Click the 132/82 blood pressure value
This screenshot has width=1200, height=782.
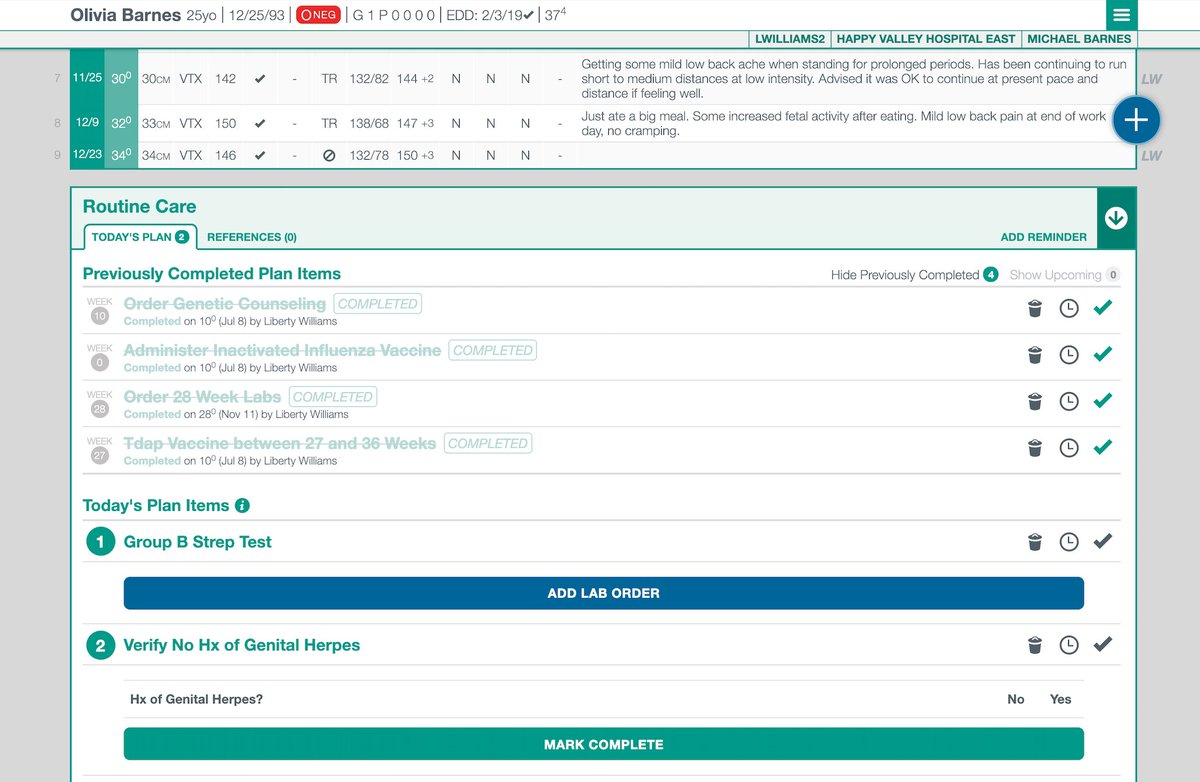(x=368, y=78)
